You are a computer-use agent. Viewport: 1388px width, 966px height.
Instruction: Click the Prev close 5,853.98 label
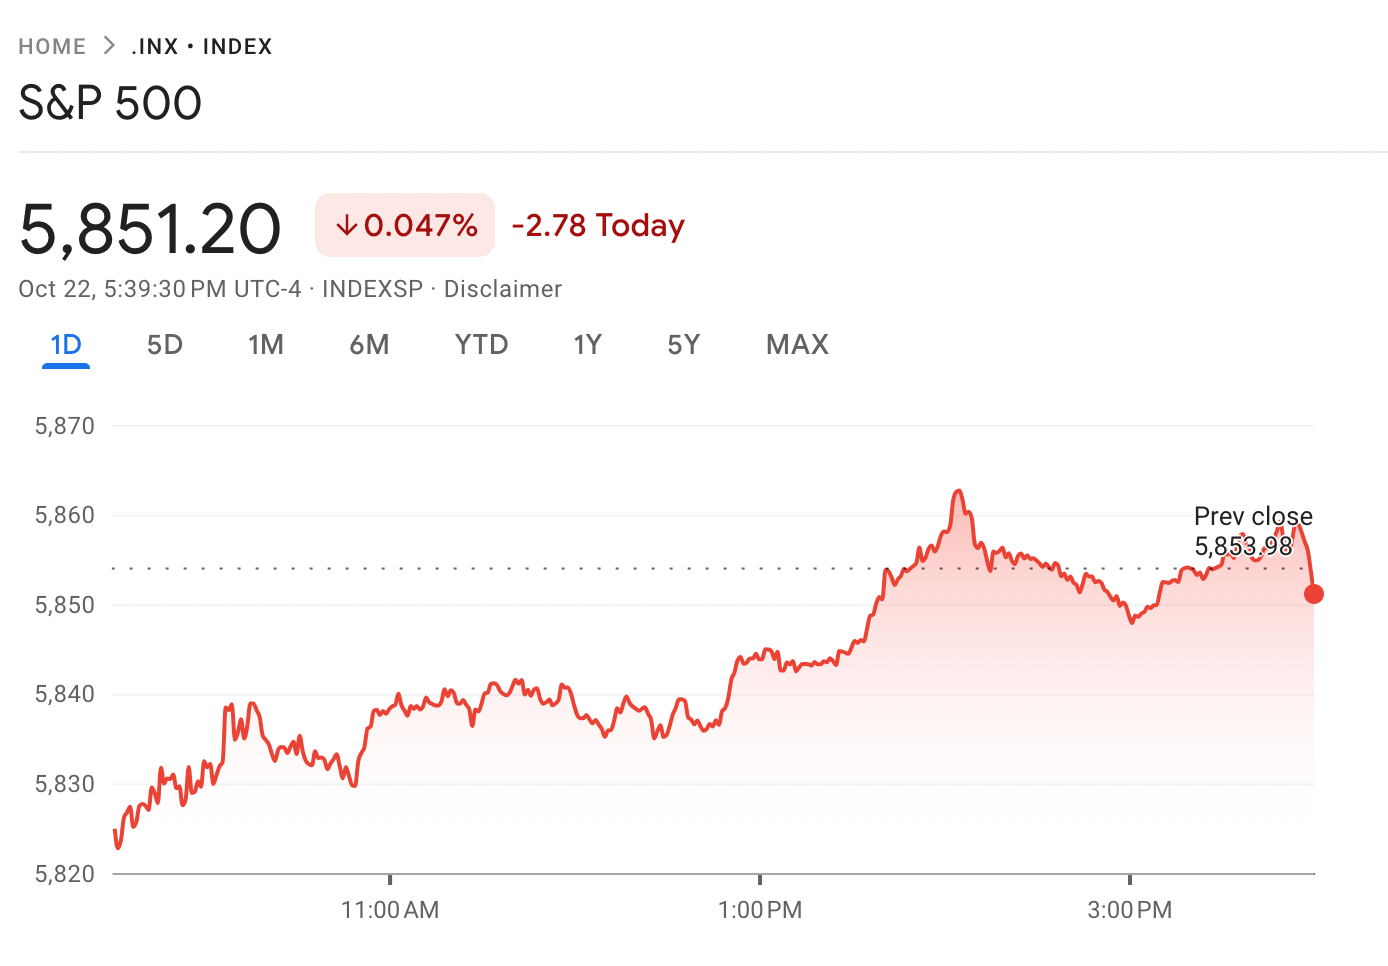[1252, 531]
